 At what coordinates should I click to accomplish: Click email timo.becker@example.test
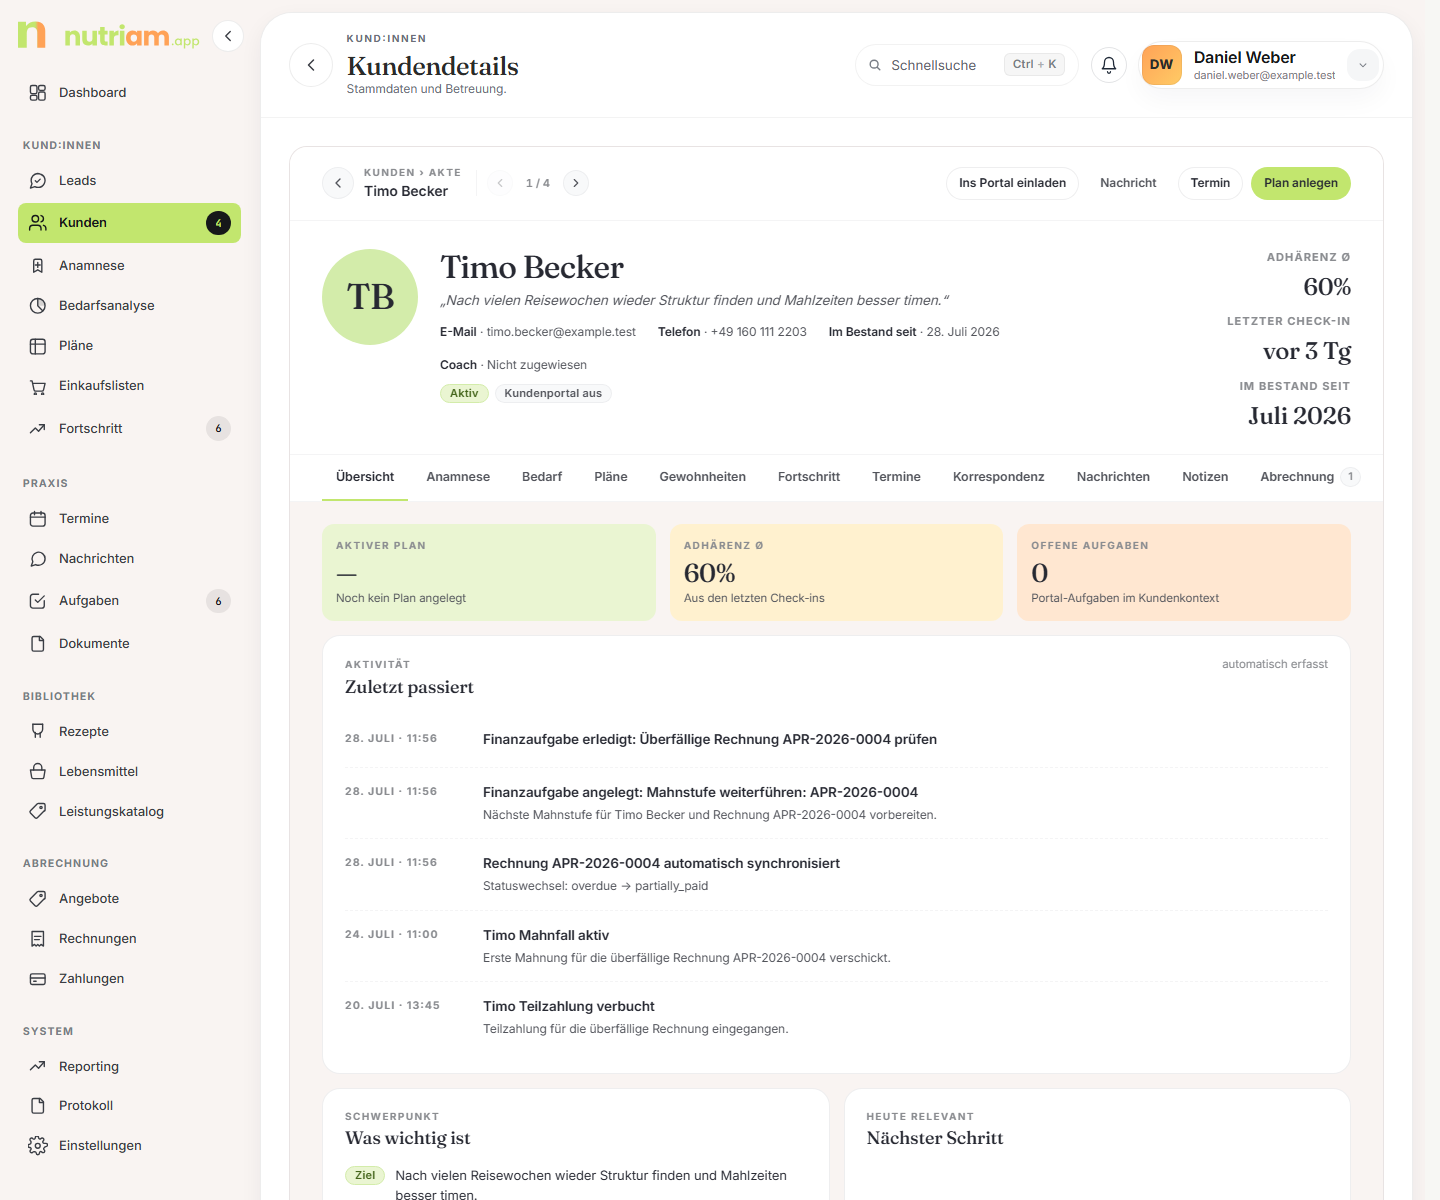[x=561, y=332]
